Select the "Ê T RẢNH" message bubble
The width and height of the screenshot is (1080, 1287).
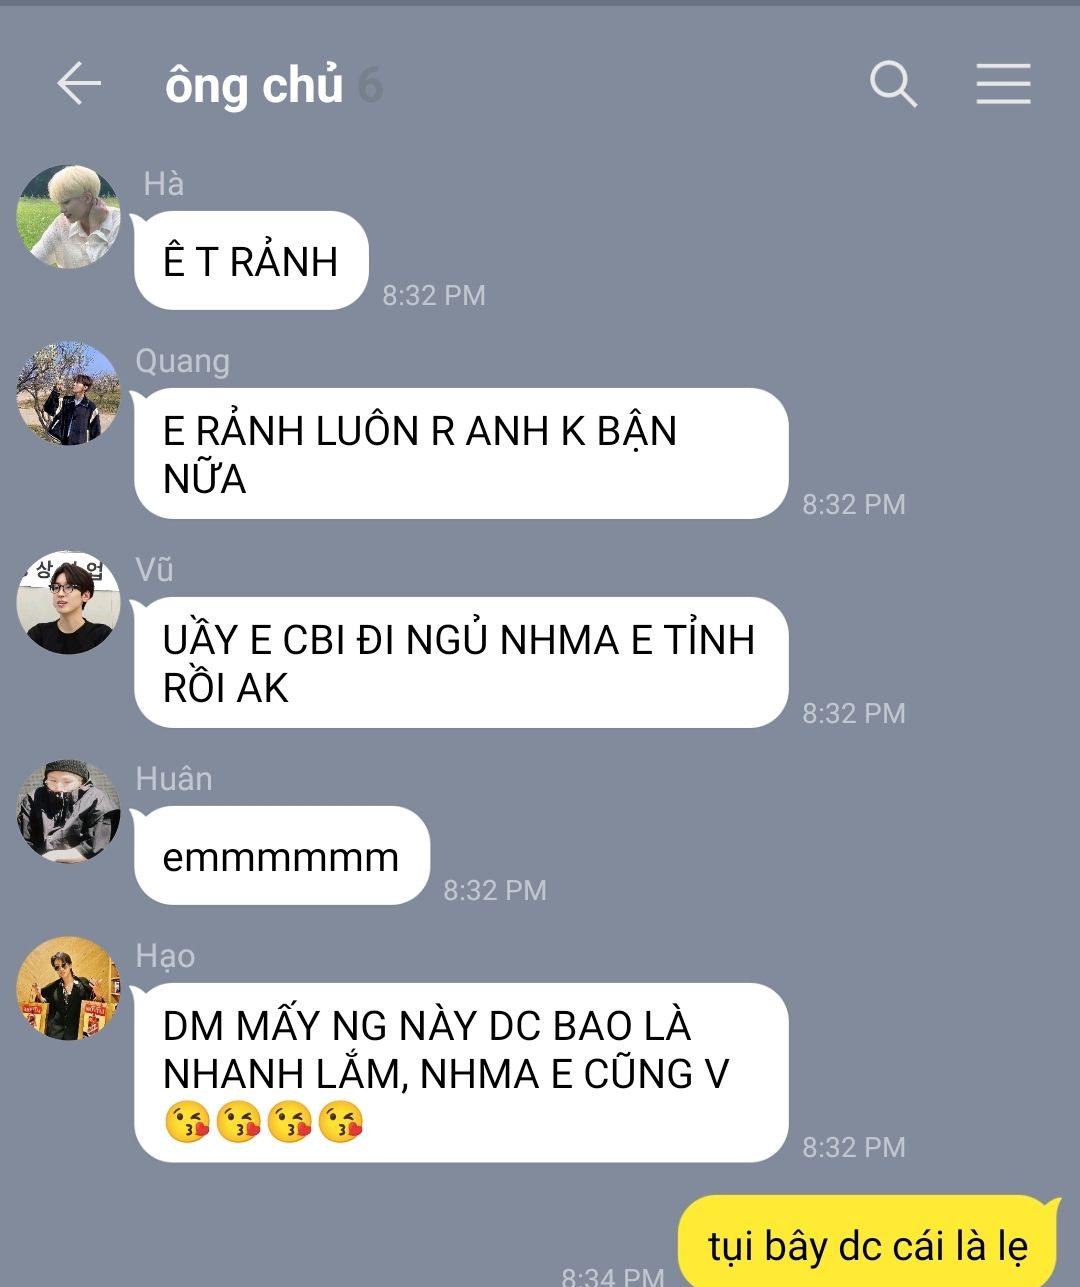[x=251, y=261]
